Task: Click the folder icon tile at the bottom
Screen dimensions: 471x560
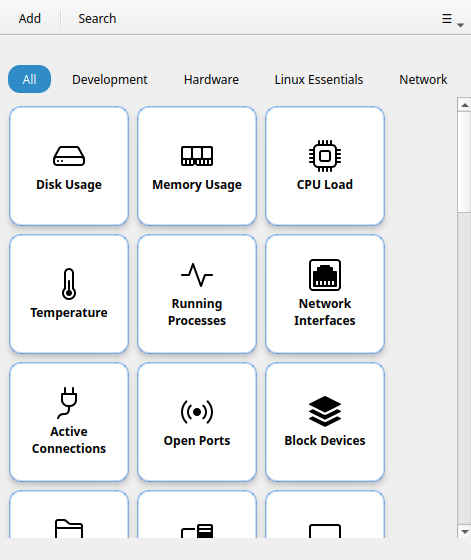Action: coord(69,514)
